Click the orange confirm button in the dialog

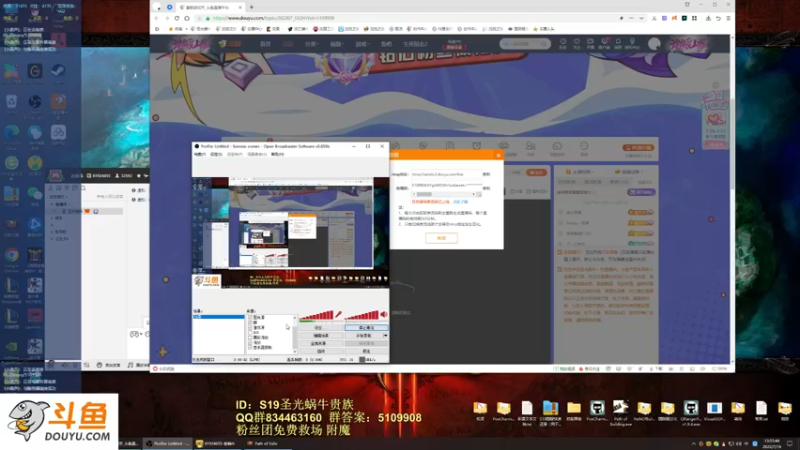[x=441, y=238]
